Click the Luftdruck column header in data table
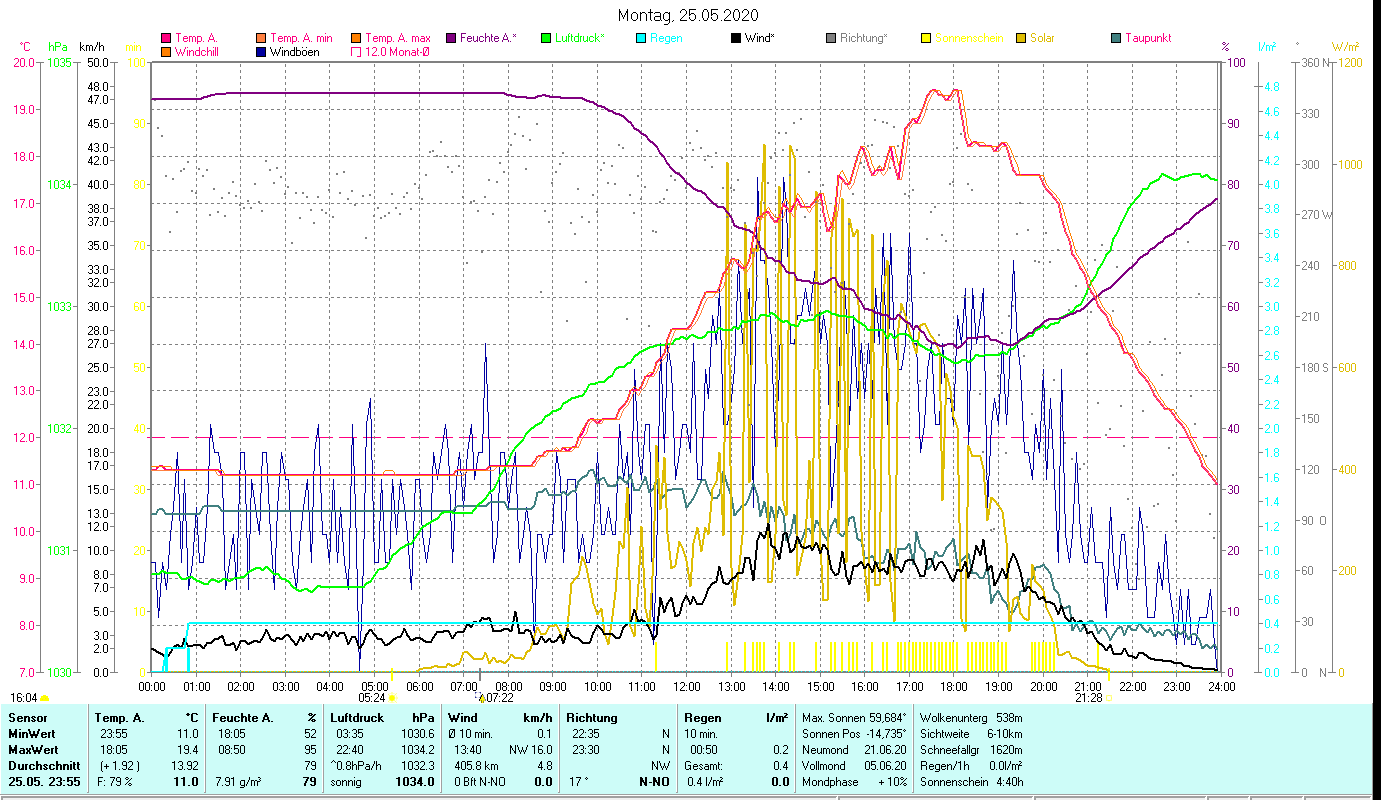1381x800 pixels. pos(356,717)
